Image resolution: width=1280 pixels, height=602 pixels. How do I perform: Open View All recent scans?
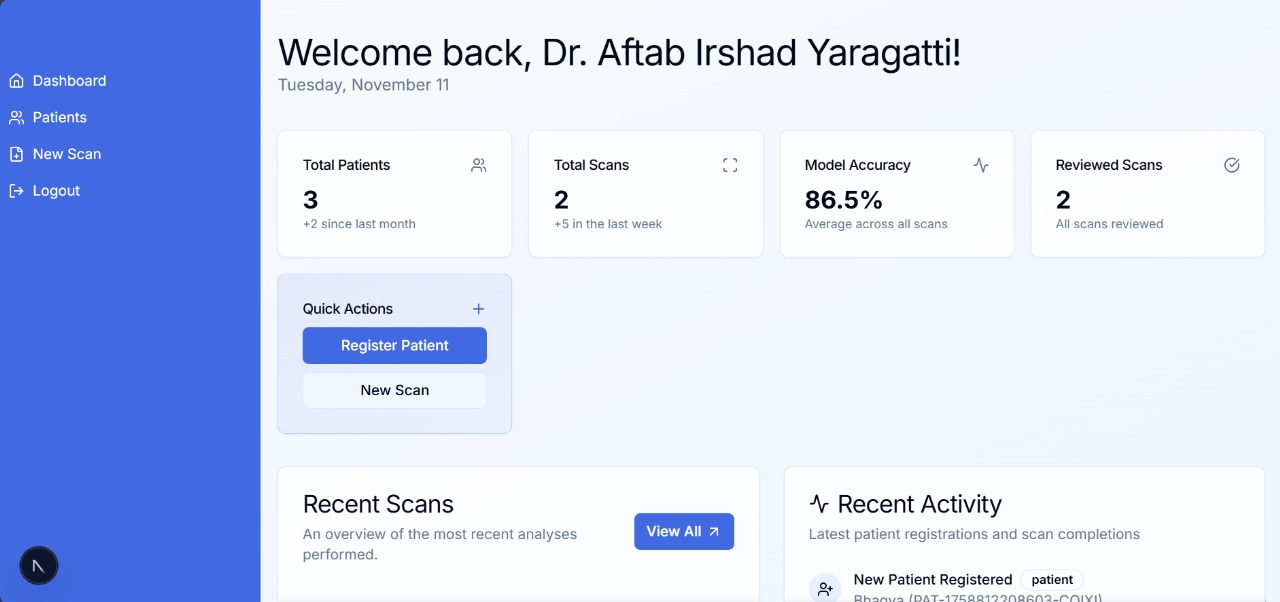(683, 532)
